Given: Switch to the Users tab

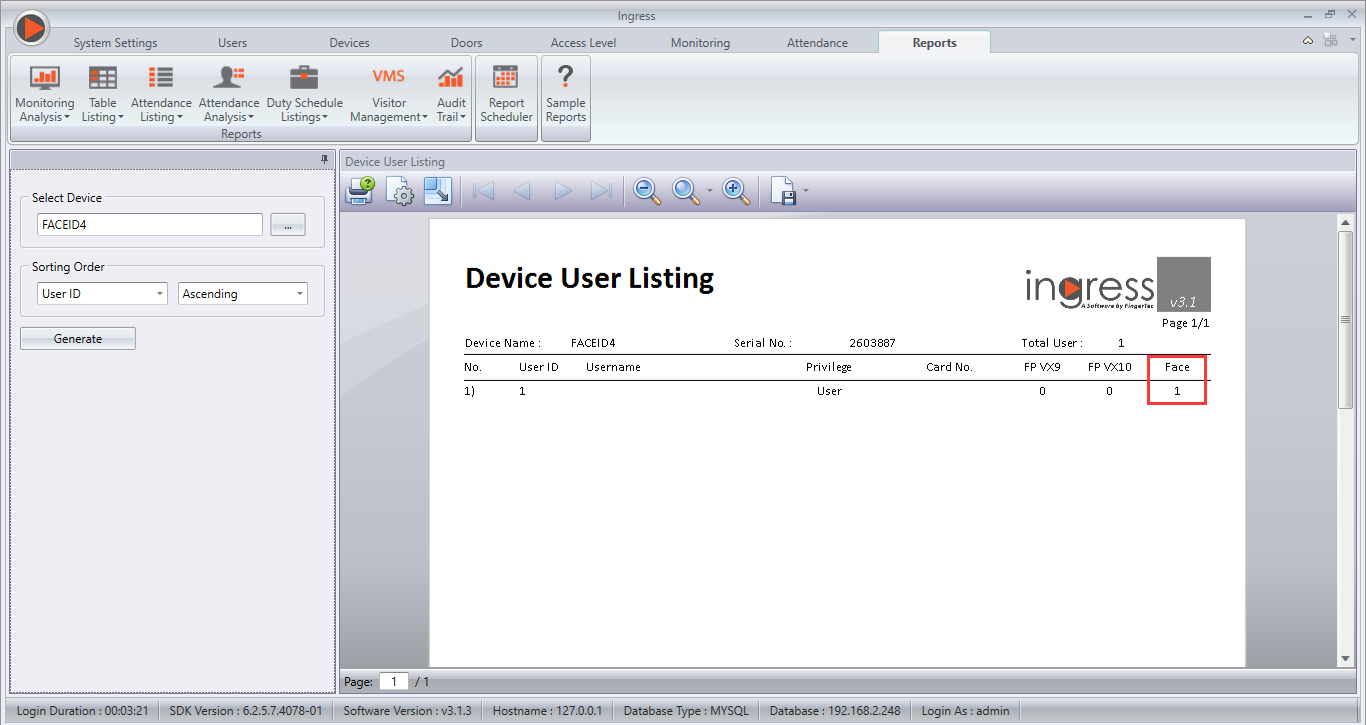Looking at the screenshot, I should click(232, 43).
